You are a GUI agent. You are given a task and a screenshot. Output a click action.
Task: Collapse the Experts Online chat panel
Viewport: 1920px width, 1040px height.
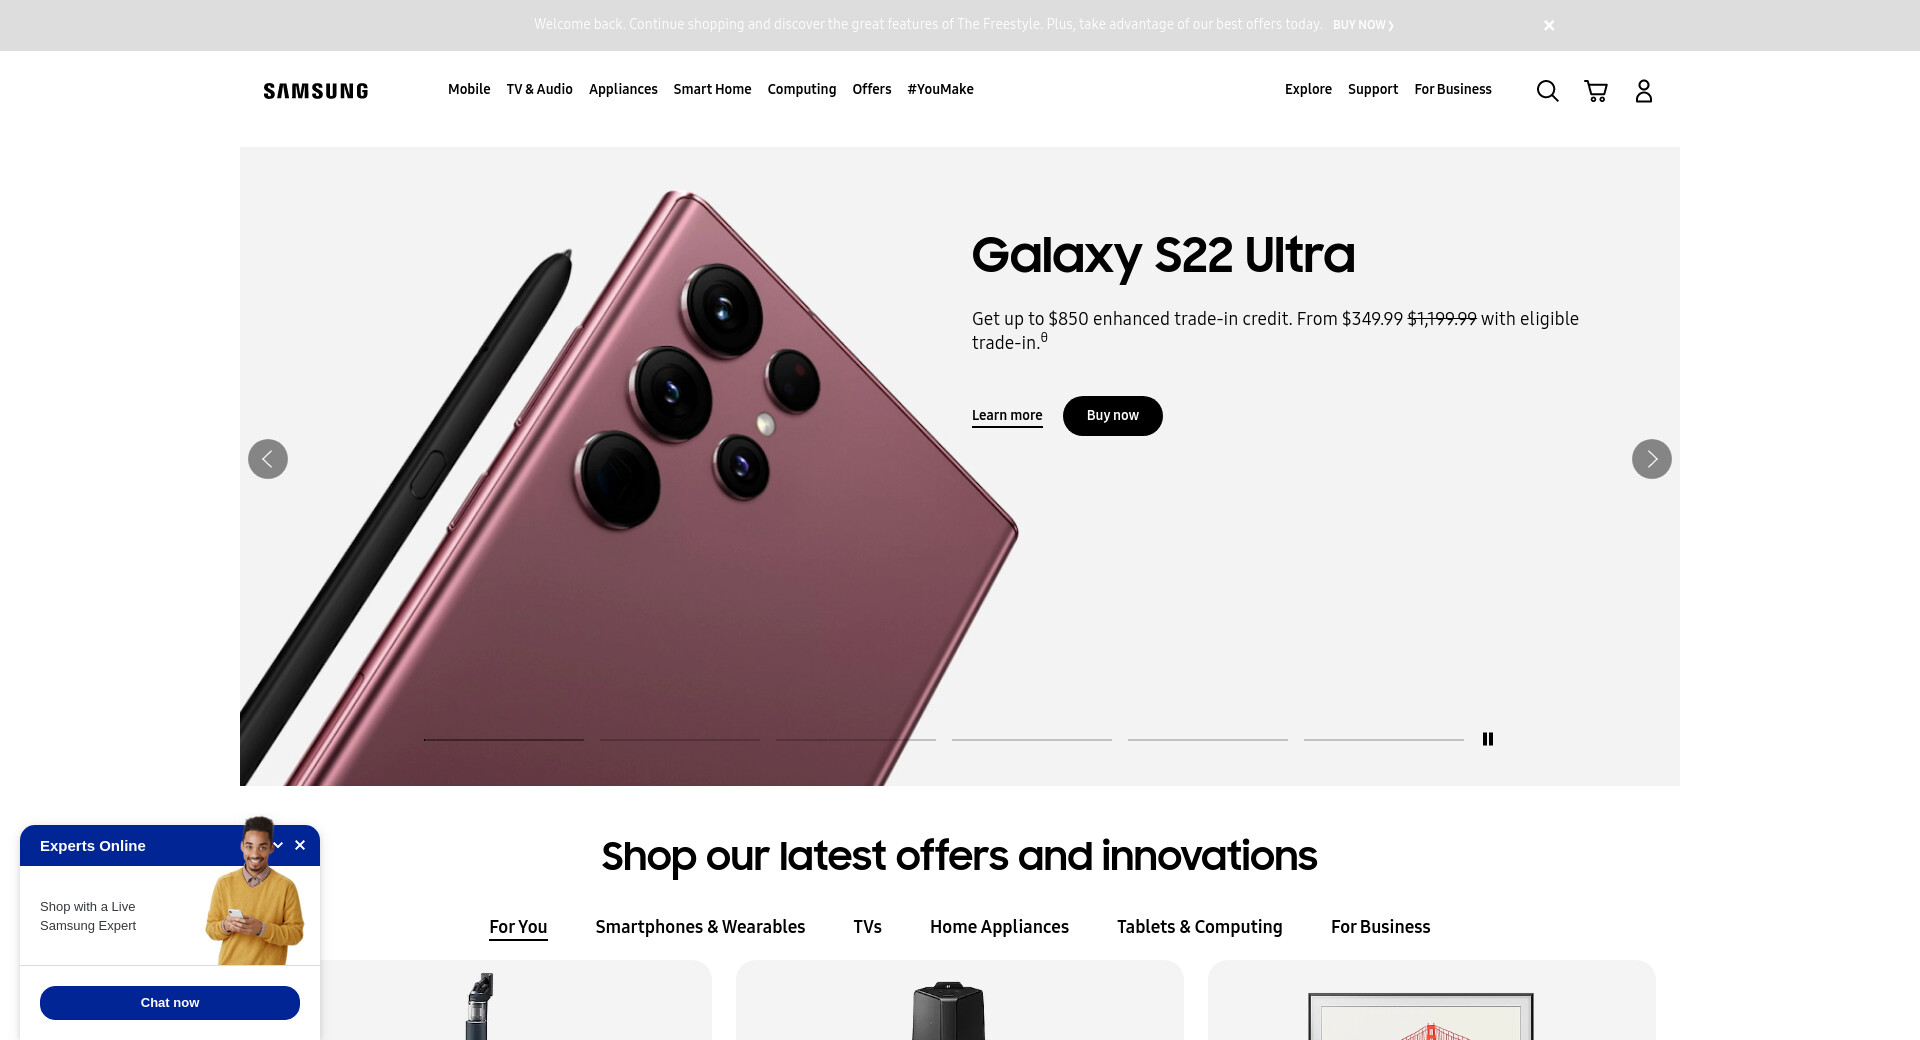[x=278, y=845]
